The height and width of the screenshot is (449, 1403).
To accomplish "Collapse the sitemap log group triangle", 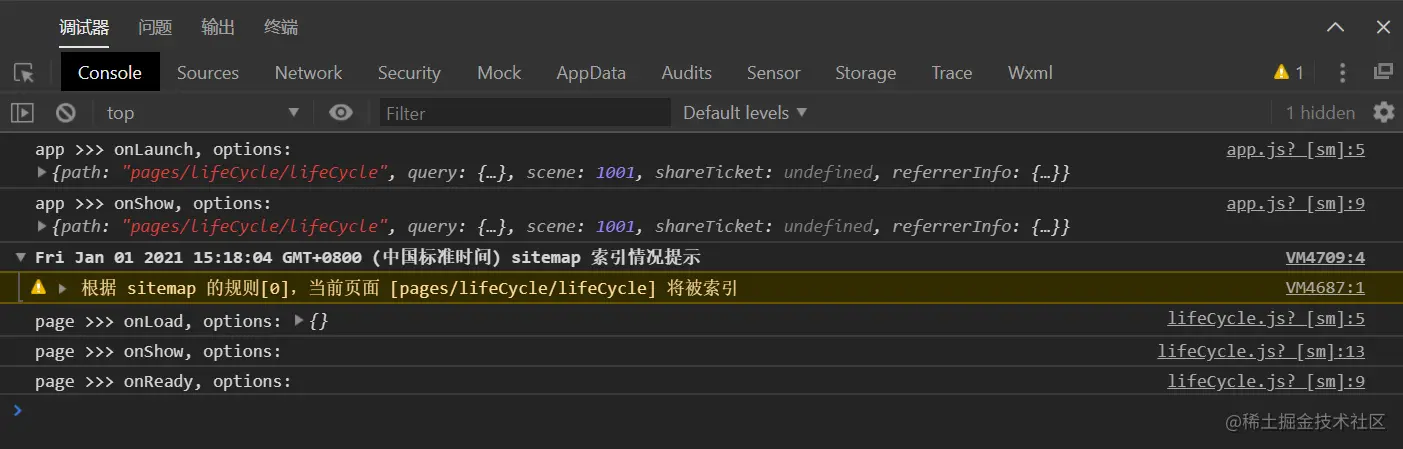I will [21, 258].
